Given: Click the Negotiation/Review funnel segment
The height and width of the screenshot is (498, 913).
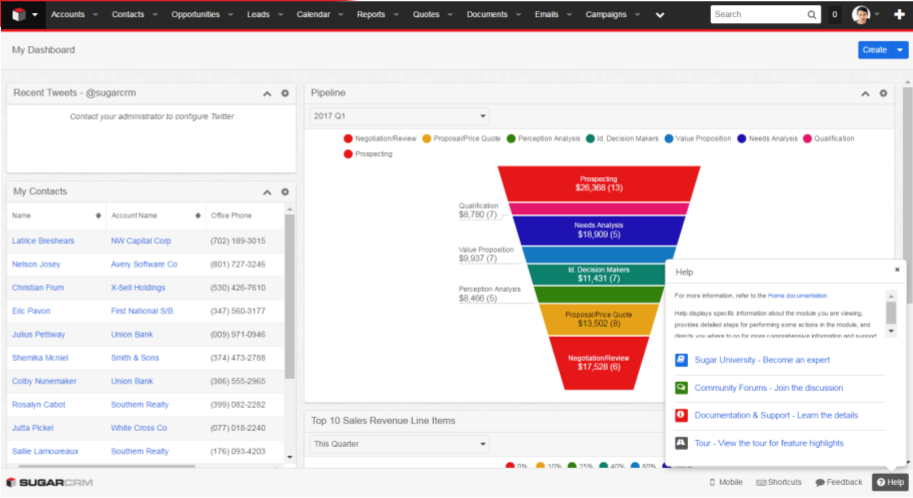Looking at the screenshot, I should (x=599, y=363).
